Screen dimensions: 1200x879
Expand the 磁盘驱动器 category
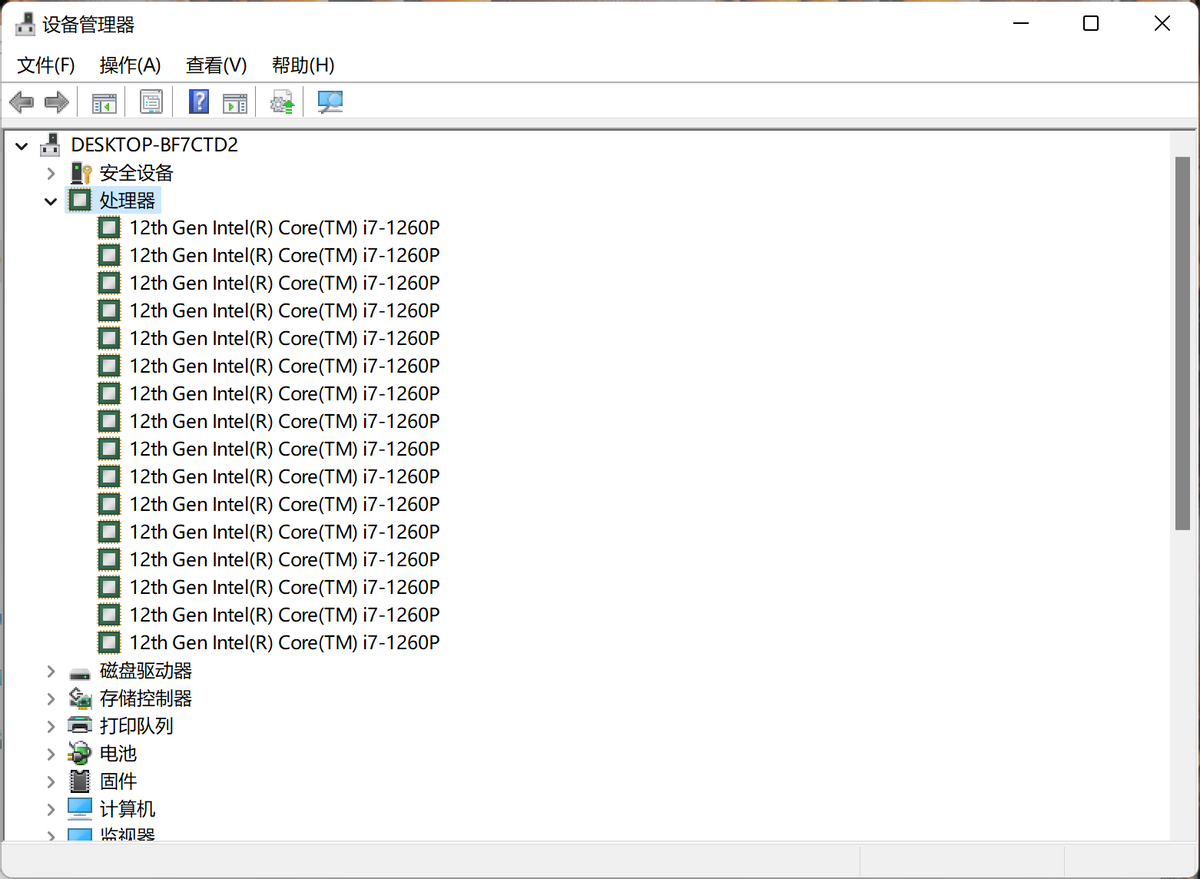click(51, 671)
